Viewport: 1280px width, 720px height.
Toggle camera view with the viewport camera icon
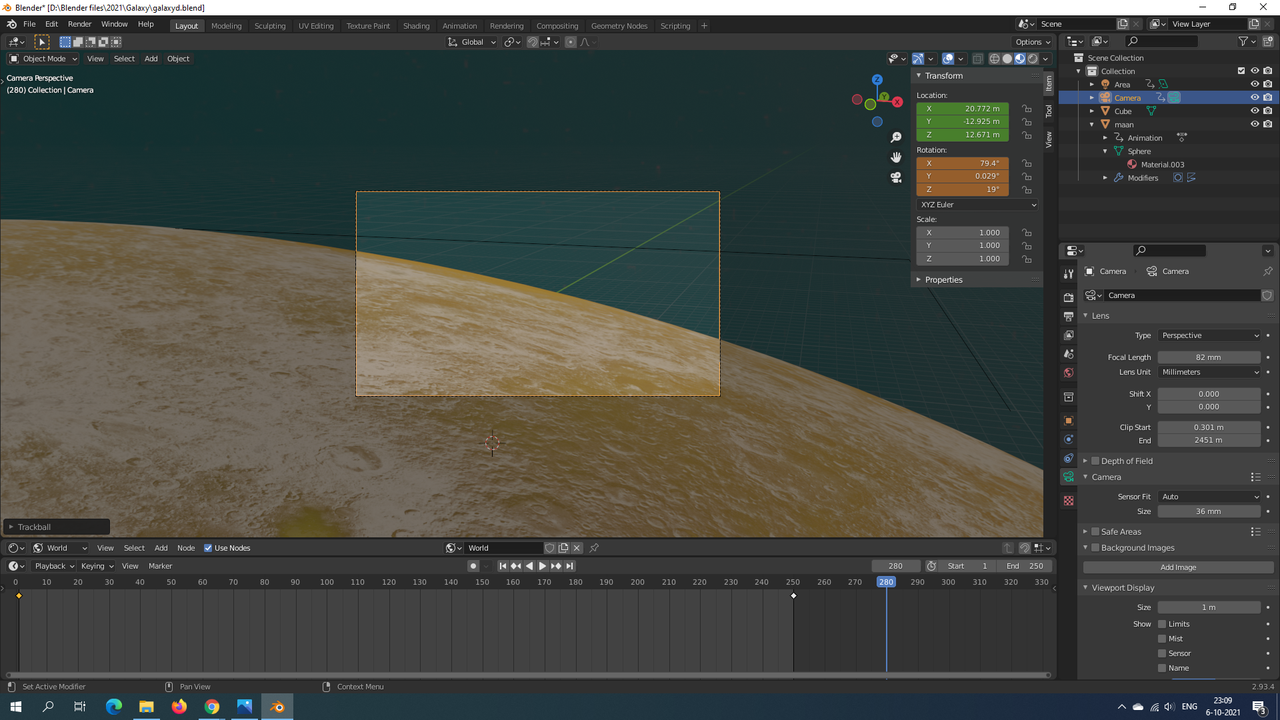coord(896,177)
